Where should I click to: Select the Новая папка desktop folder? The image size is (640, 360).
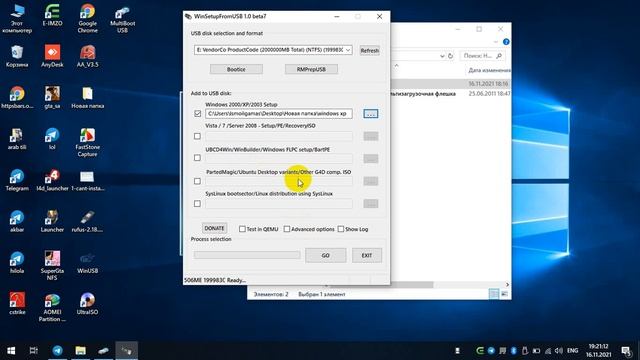[87, 98]
